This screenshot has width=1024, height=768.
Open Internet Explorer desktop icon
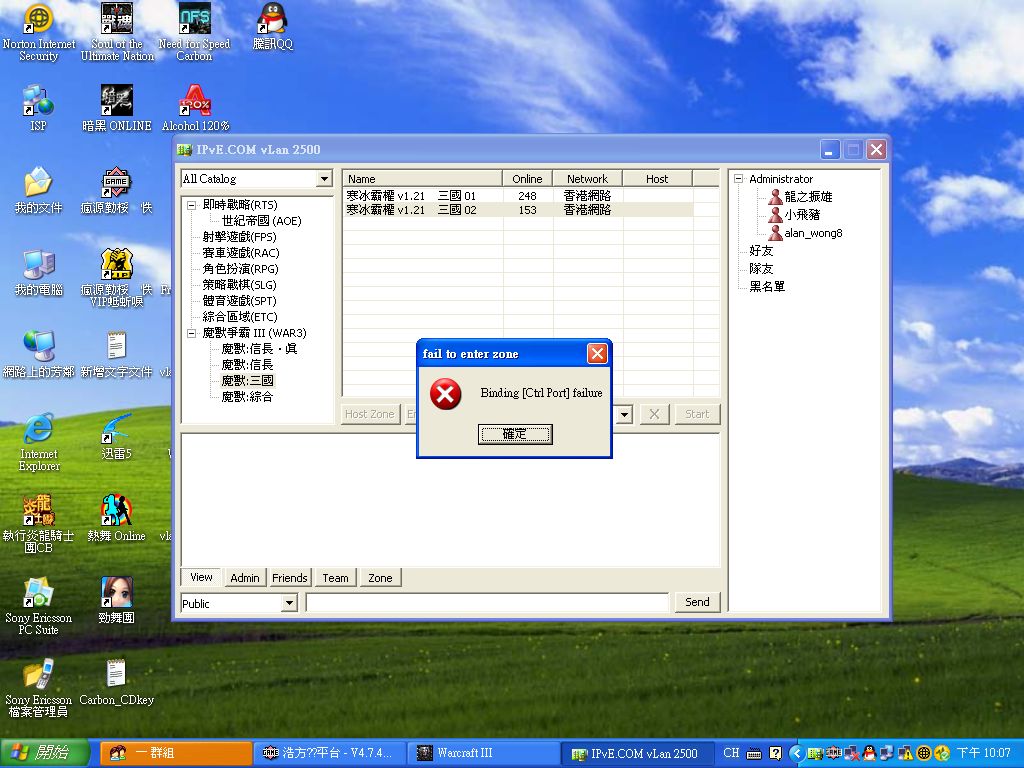point(38,430)
